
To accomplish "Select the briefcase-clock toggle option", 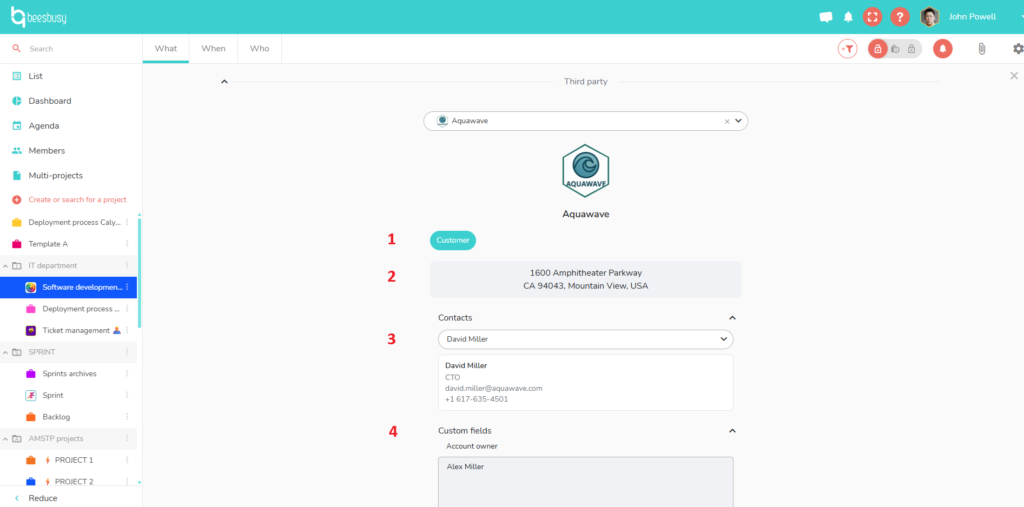I will tap(895, 48).
